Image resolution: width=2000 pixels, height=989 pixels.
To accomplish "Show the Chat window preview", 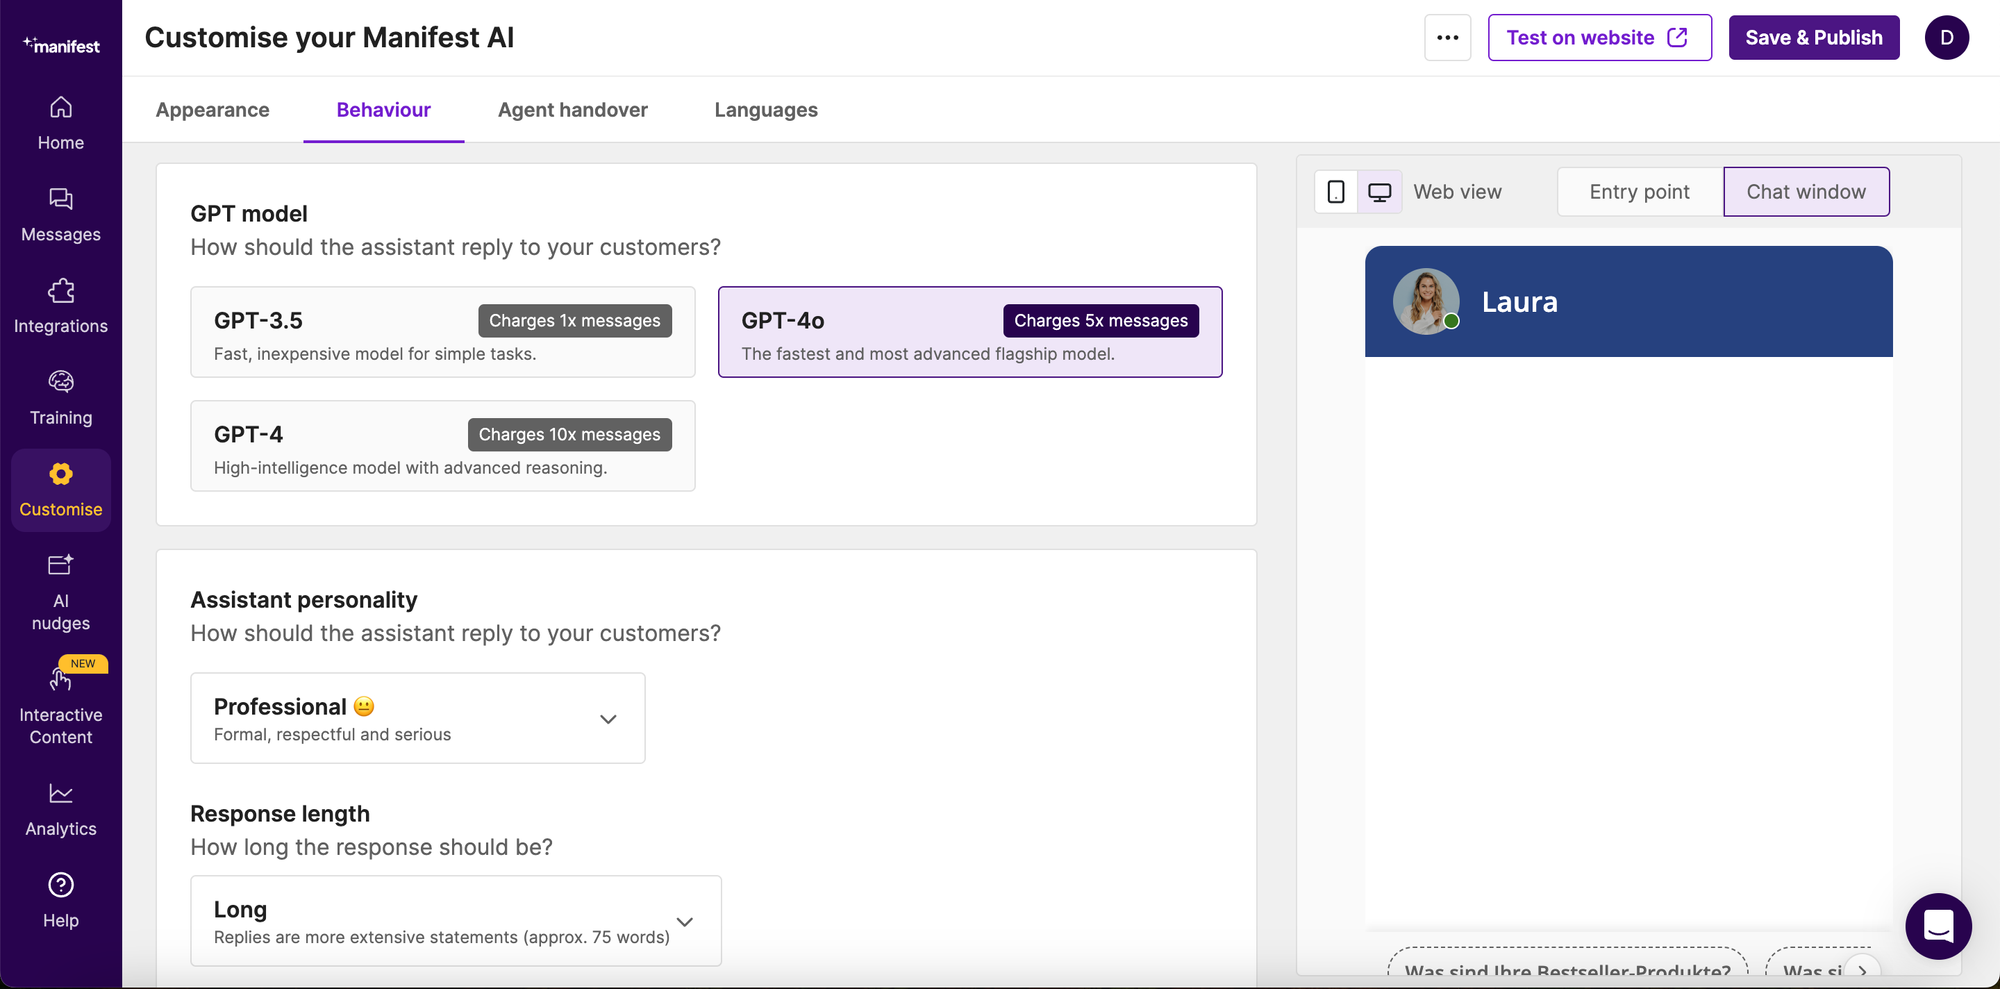I will point(1806,192).
